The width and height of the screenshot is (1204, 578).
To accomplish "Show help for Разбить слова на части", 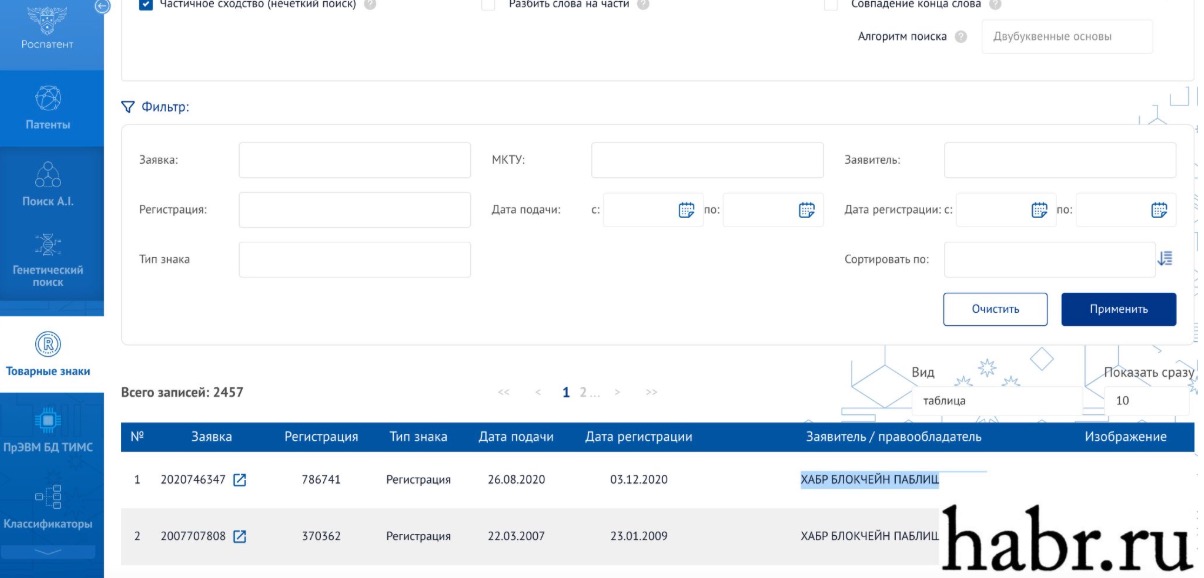I will 643,4.
